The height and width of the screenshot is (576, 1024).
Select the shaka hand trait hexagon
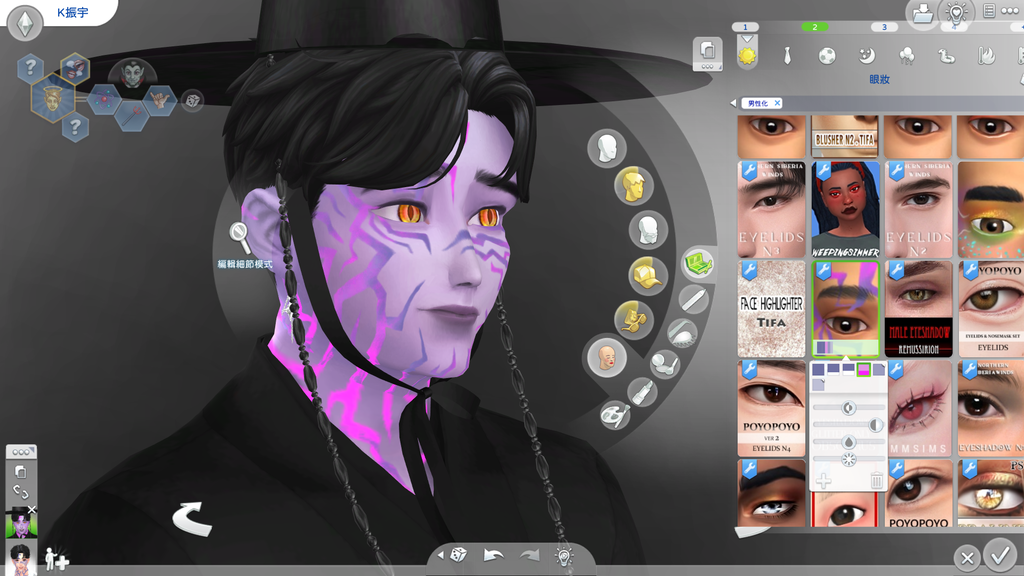click(159, 100)
